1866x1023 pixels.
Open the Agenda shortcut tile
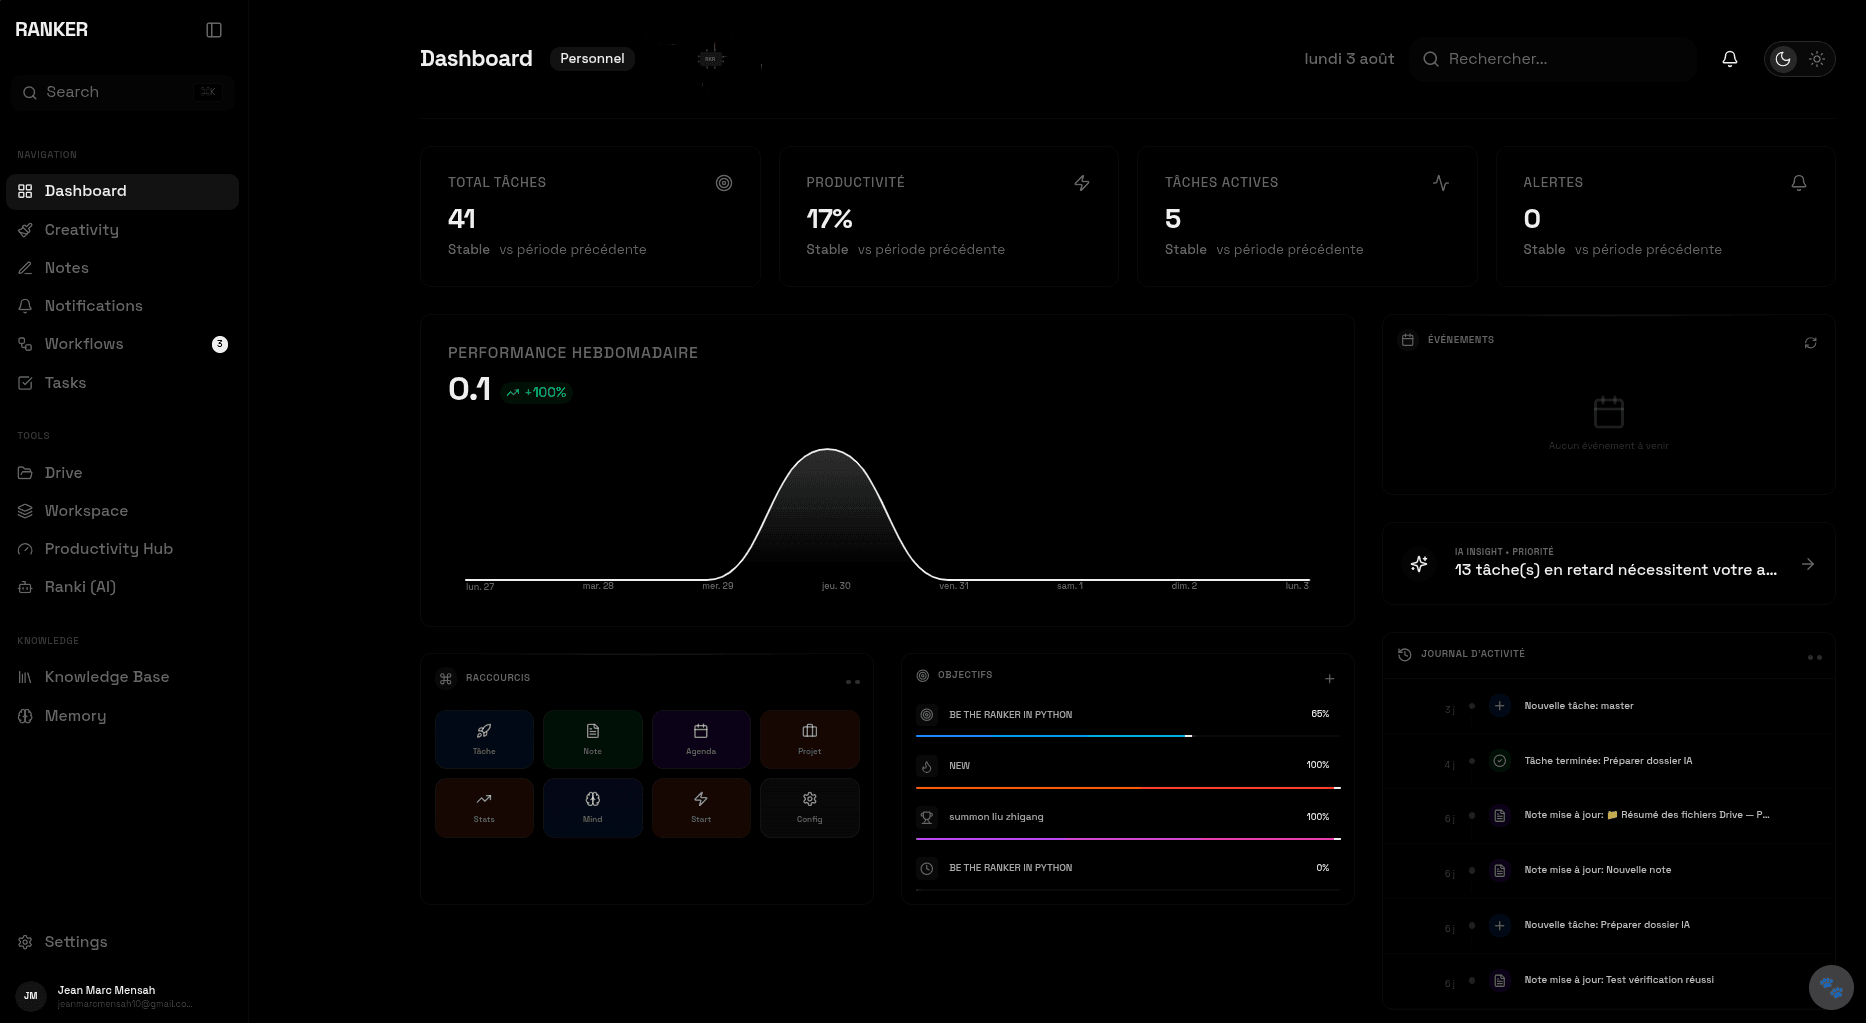click(x=701, y=739)
